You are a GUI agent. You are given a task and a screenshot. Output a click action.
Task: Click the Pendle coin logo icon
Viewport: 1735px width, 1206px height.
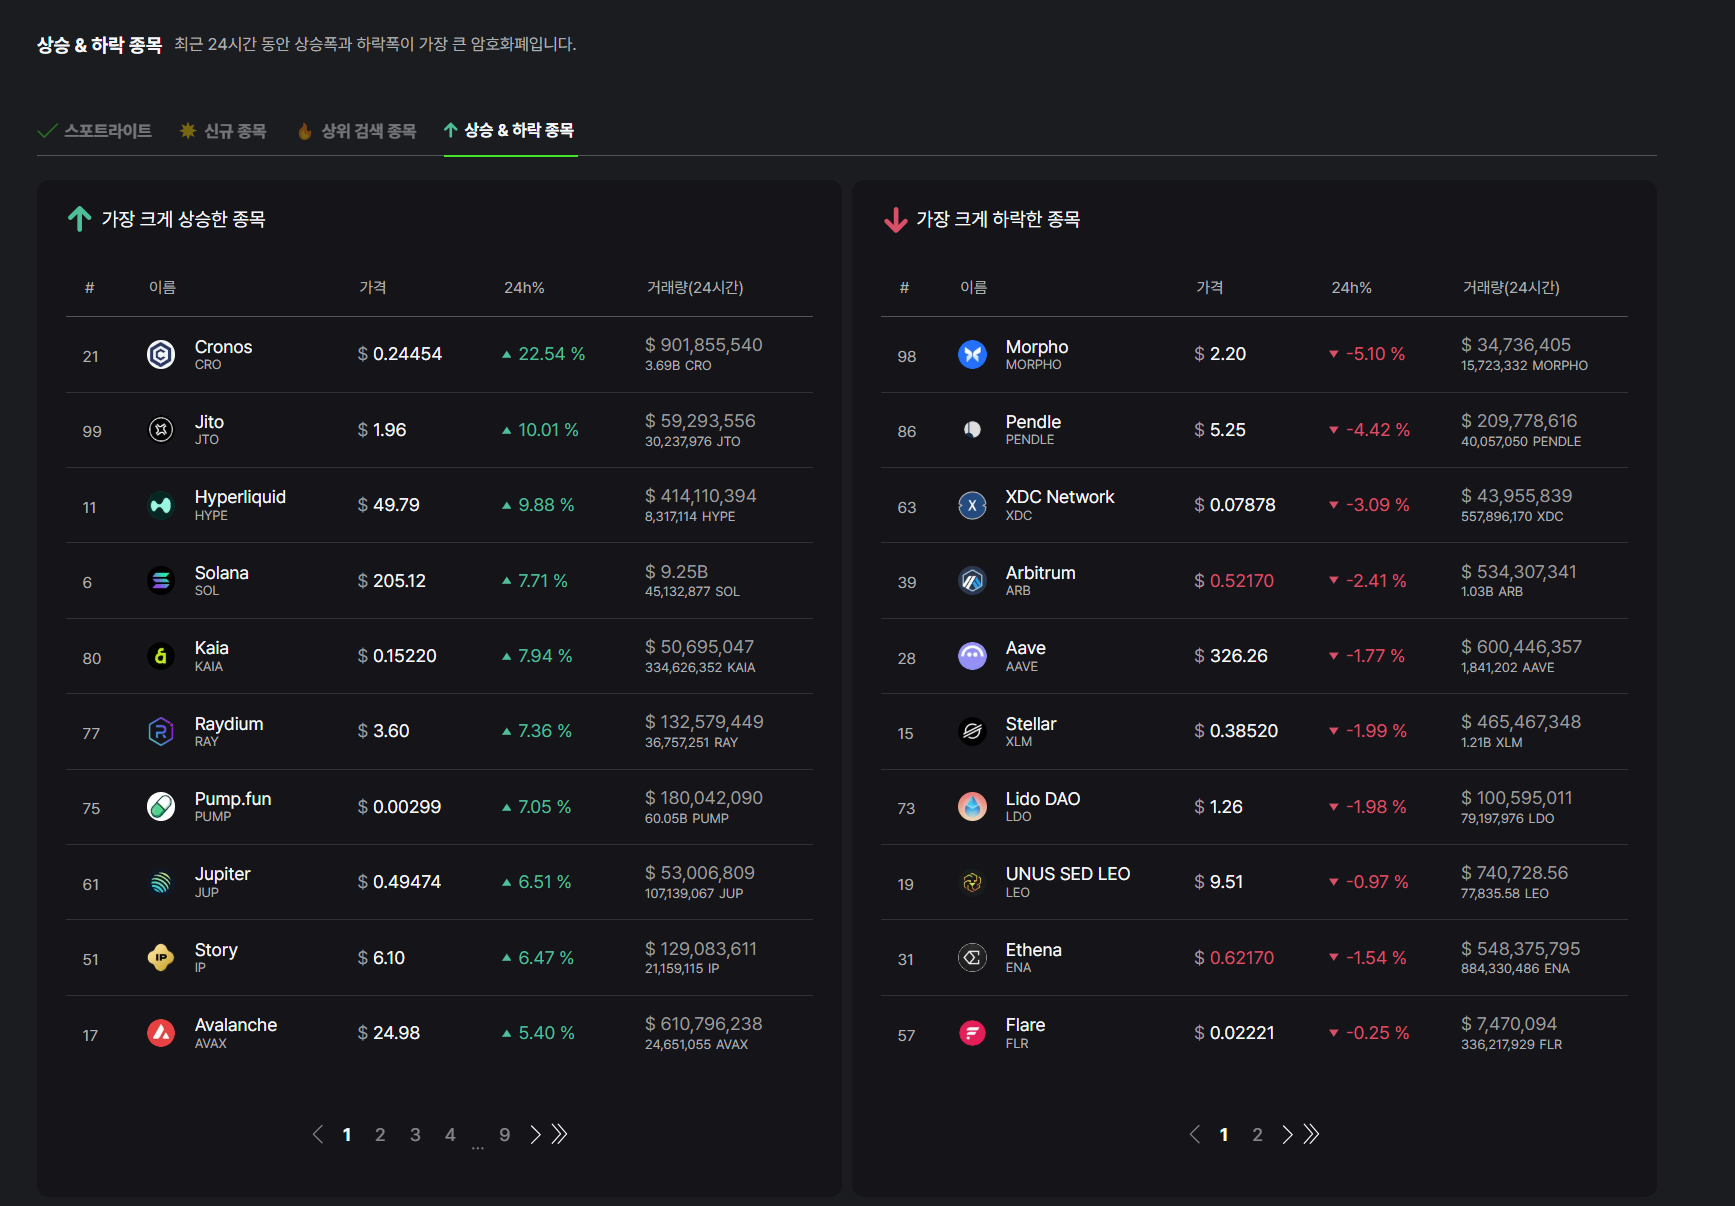972,430
